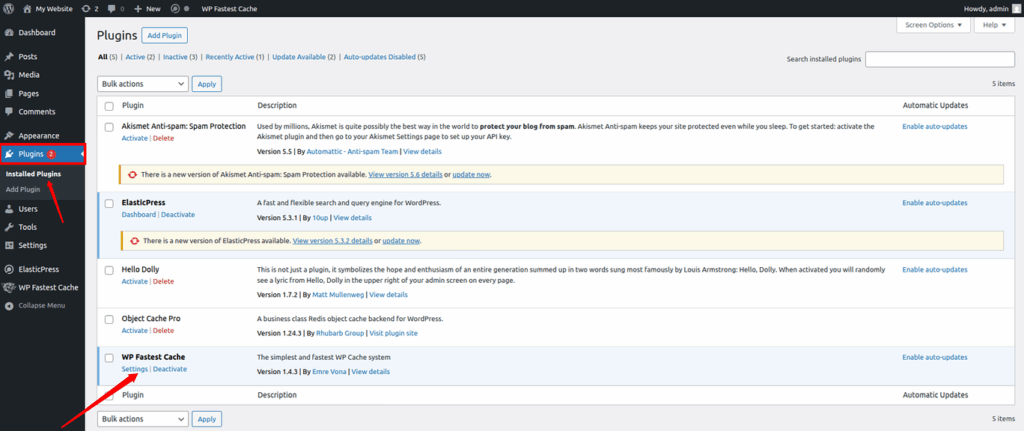Check the ElasticPress plugin checkbox
Screen dimensions: 1024x431
109,203
